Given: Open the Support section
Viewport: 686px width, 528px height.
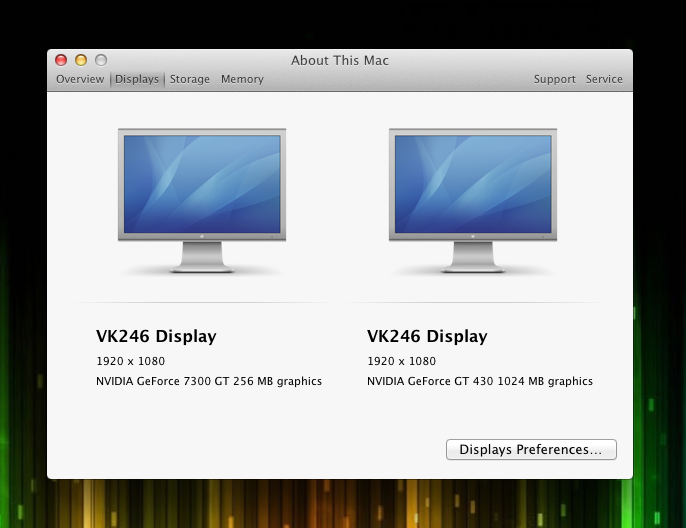Looking at the screenshot, I should 554,79.
